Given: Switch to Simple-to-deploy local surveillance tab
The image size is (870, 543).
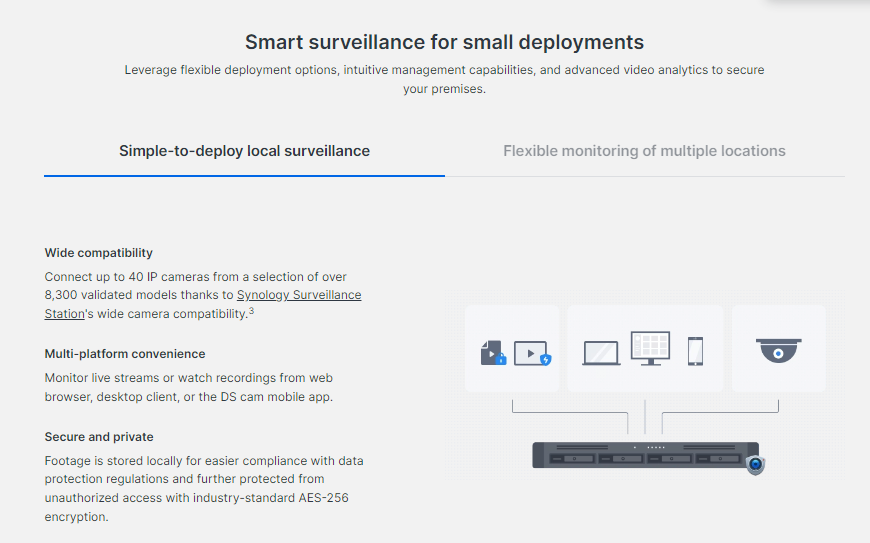Looking at the screenshot, I should (244, 151).
